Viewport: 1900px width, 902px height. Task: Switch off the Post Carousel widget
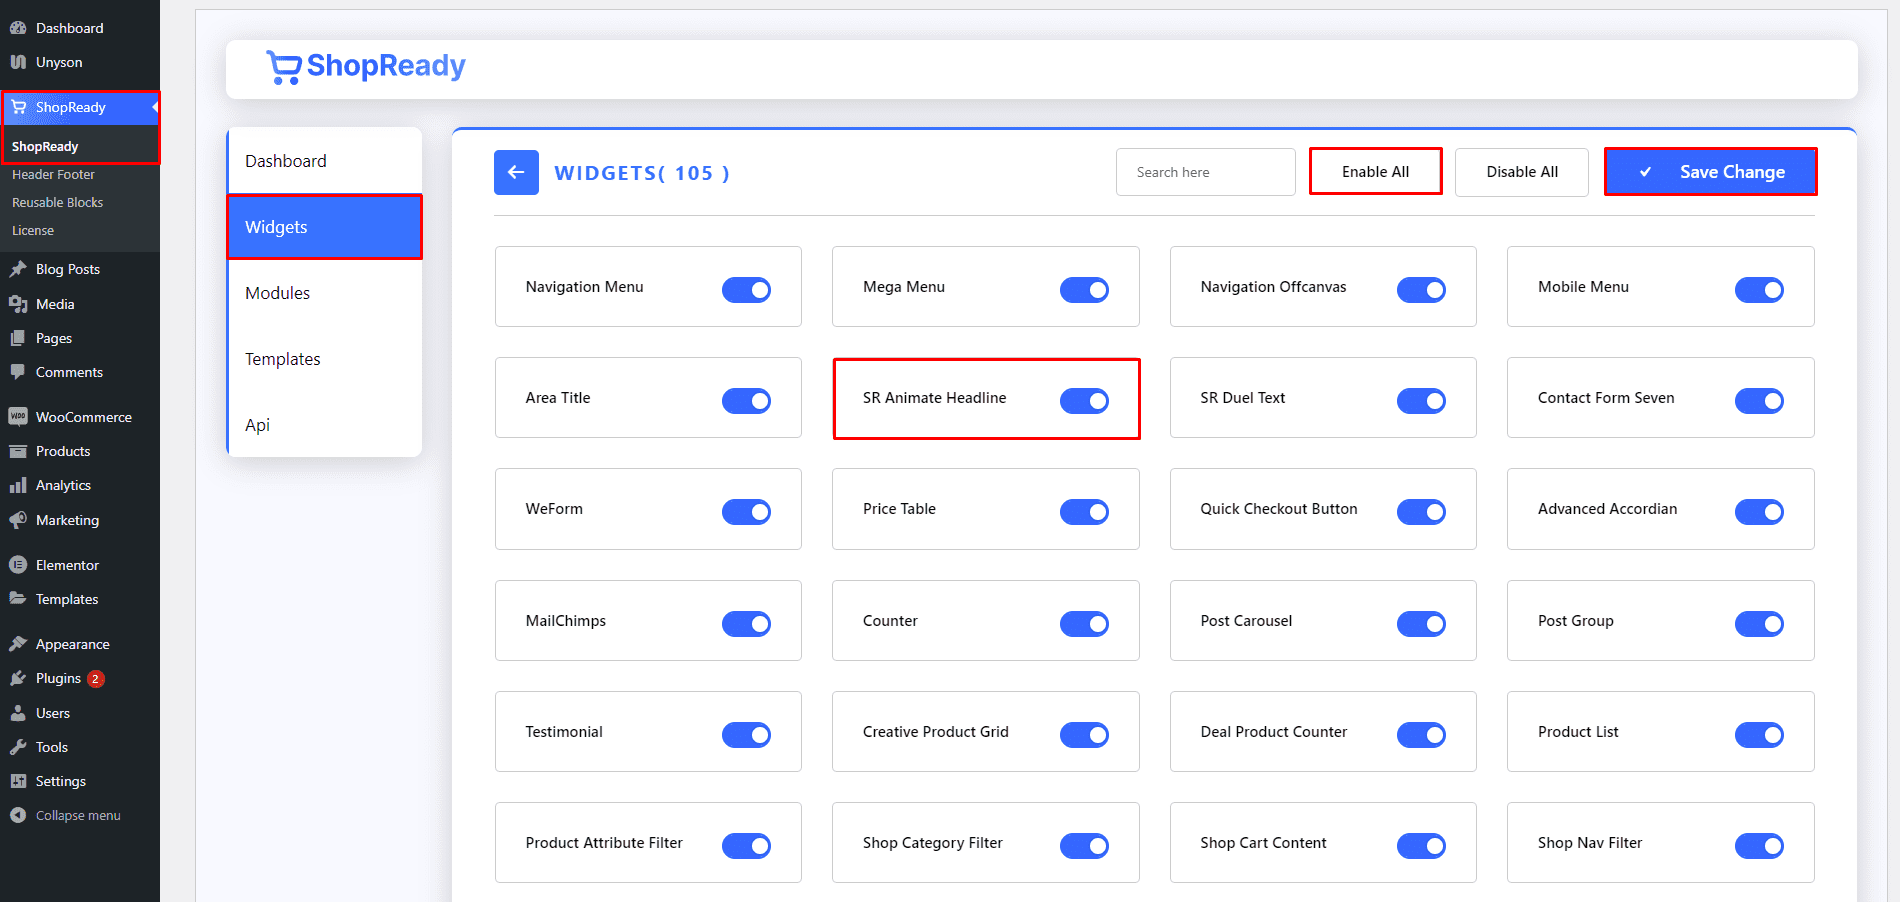point(1421,624)
